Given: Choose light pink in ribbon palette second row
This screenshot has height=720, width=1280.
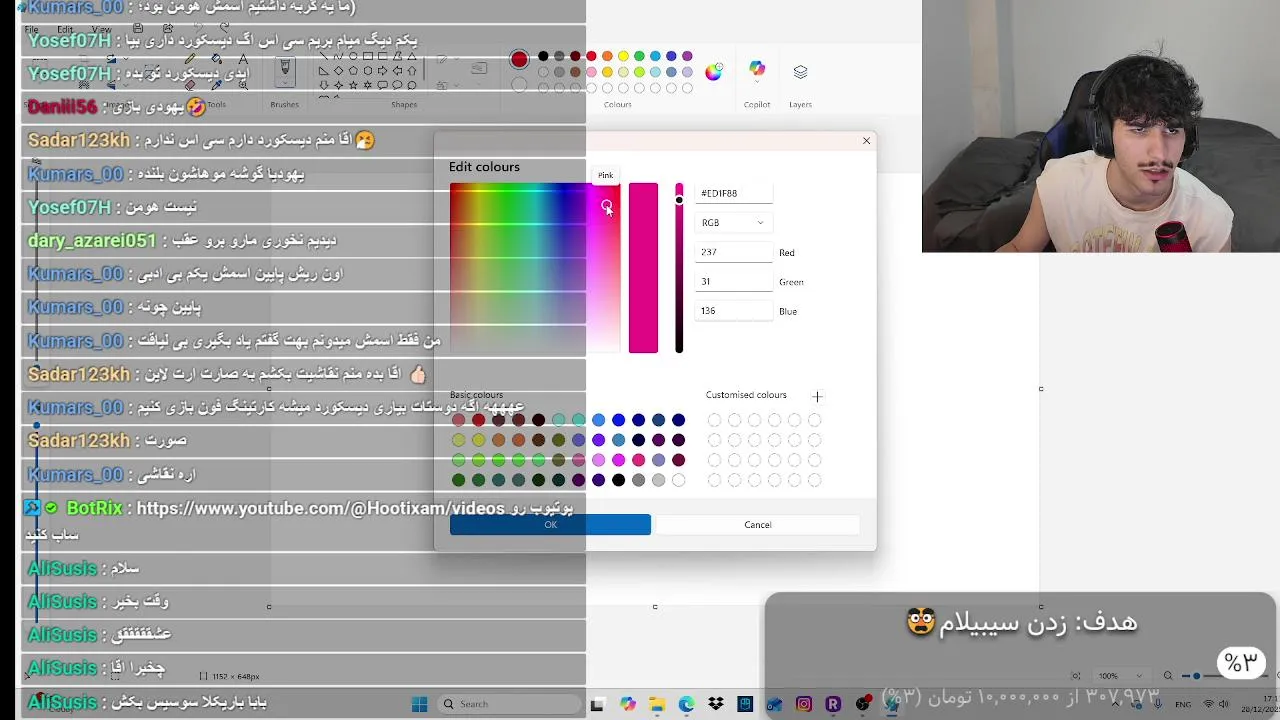Looking at the screenshot, I should [591, 72].
